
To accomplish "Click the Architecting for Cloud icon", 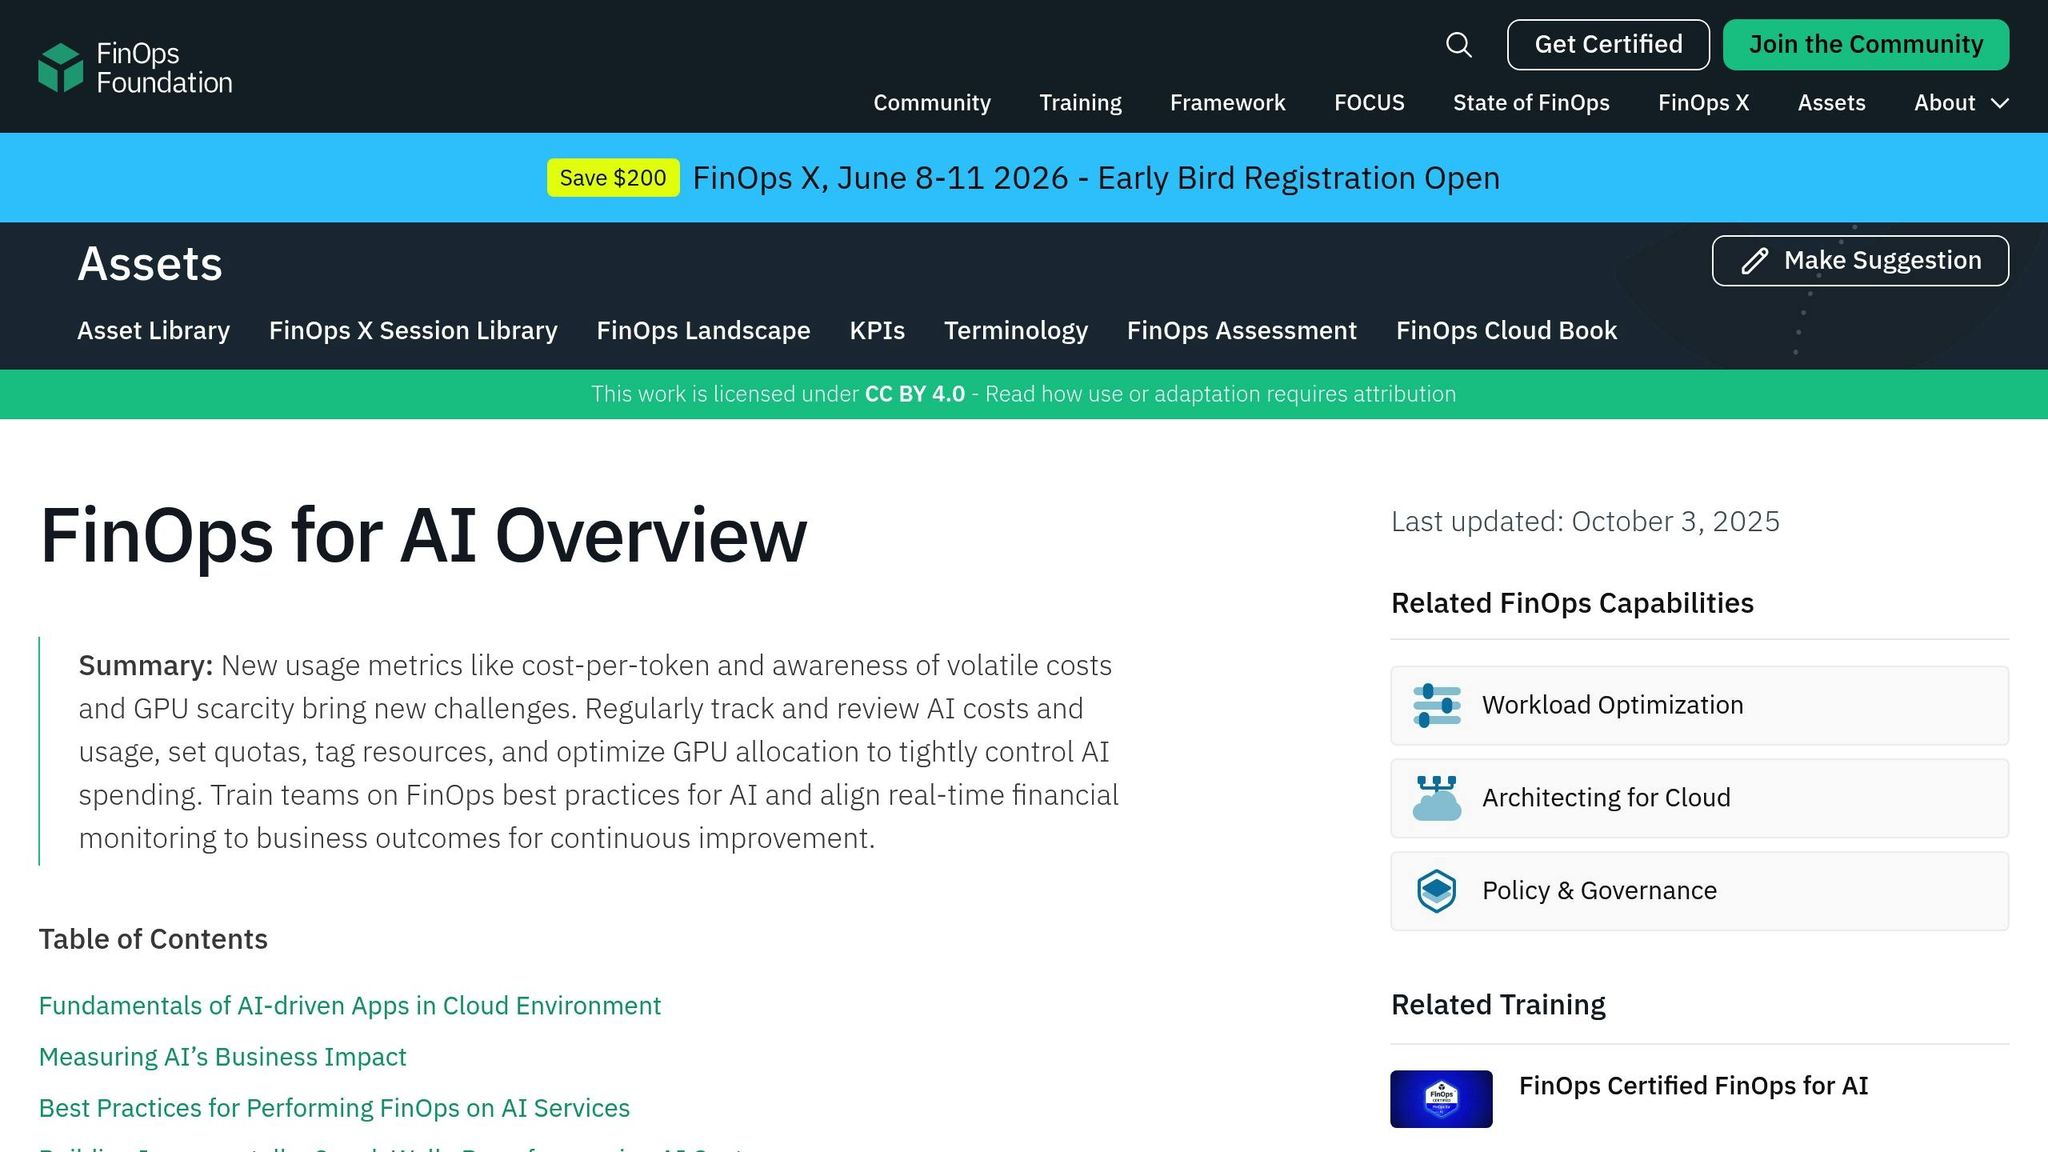I will 1437,798.
